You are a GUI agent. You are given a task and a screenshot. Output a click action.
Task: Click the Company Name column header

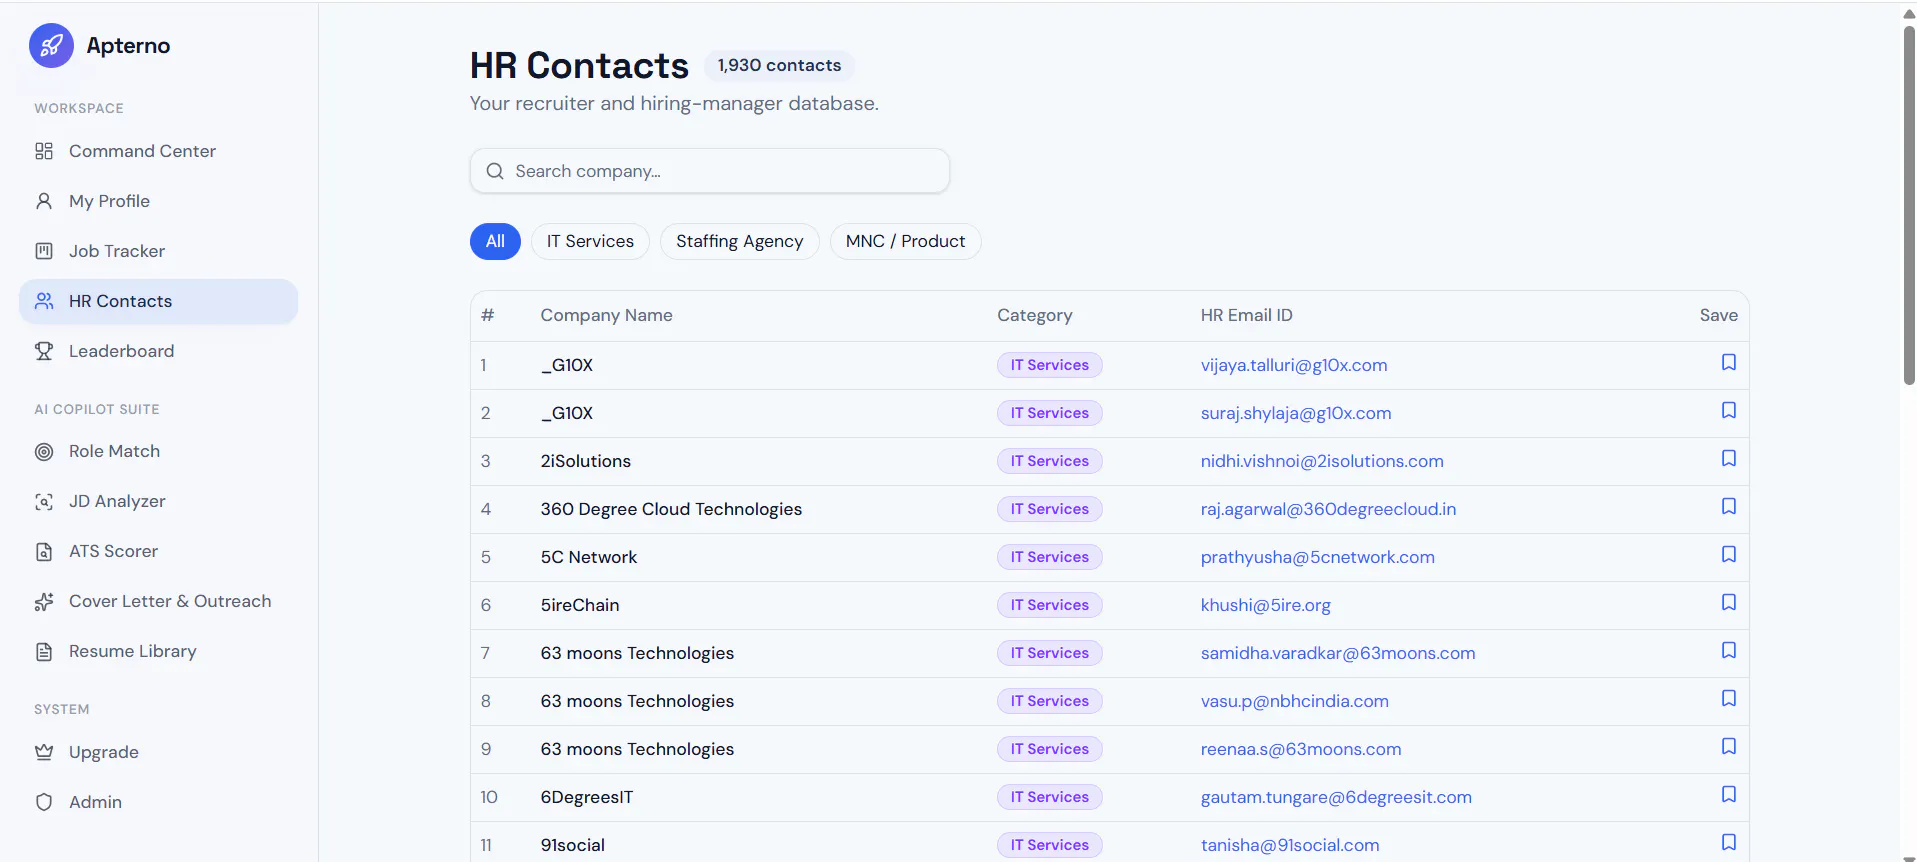point(607,315)
